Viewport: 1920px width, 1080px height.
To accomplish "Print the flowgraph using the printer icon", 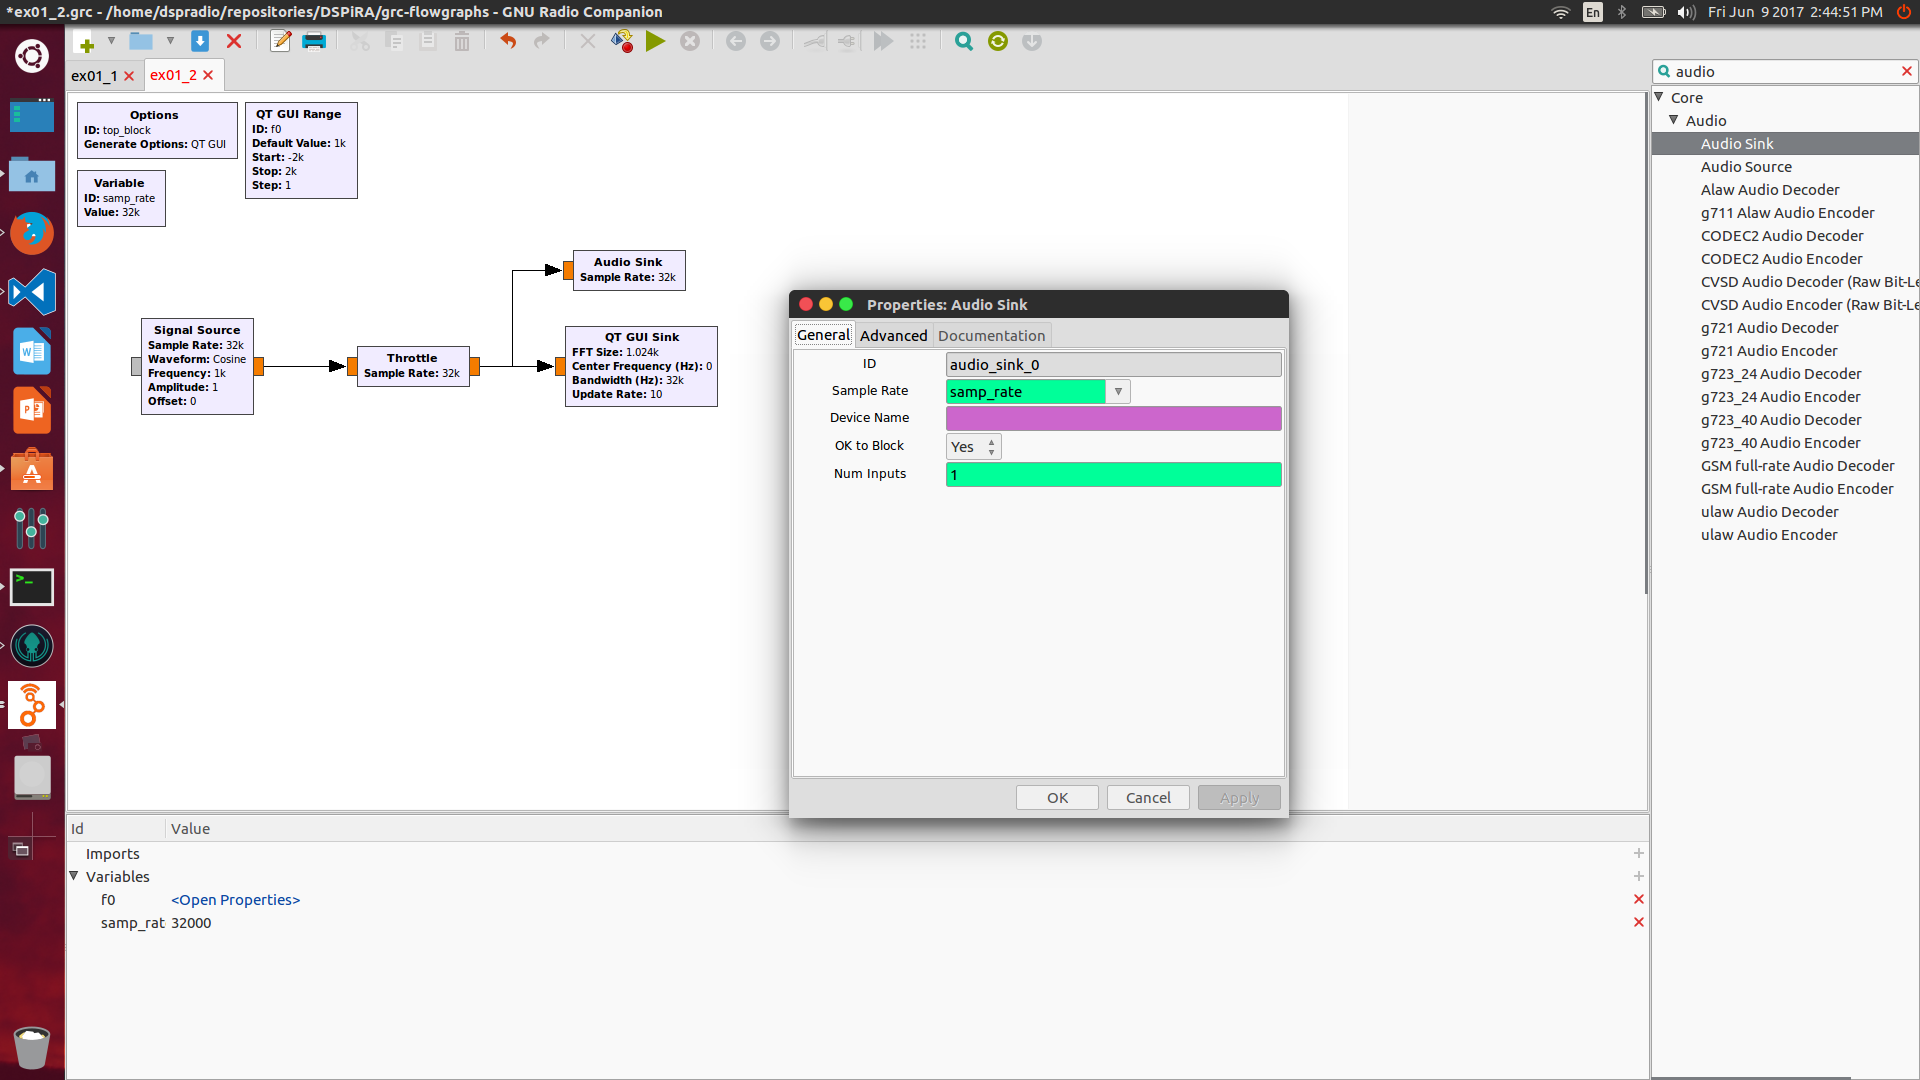I will pyautogui.click(x=314, y=41).
